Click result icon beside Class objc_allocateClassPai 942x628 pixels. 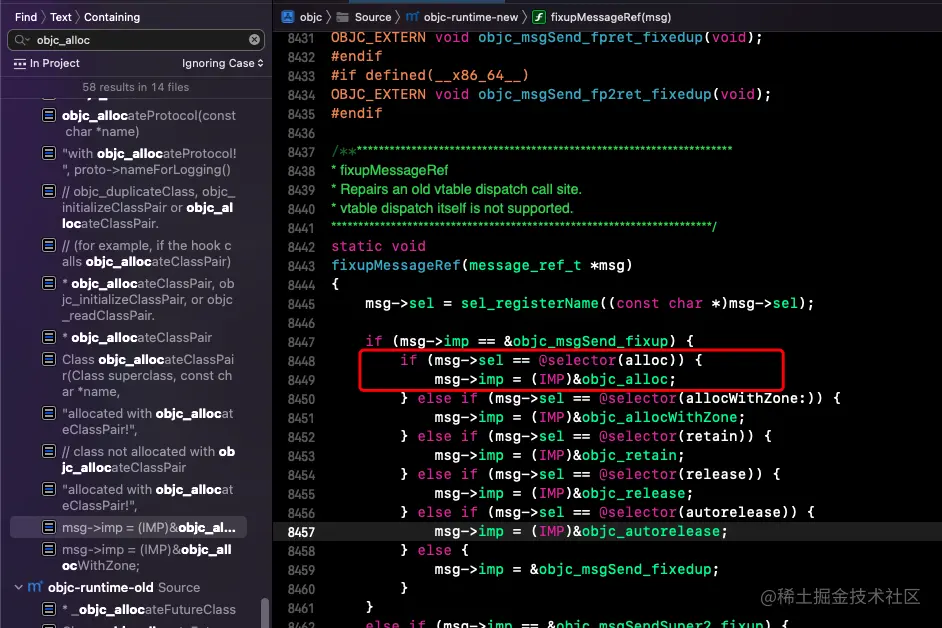[x=49, y=359]
